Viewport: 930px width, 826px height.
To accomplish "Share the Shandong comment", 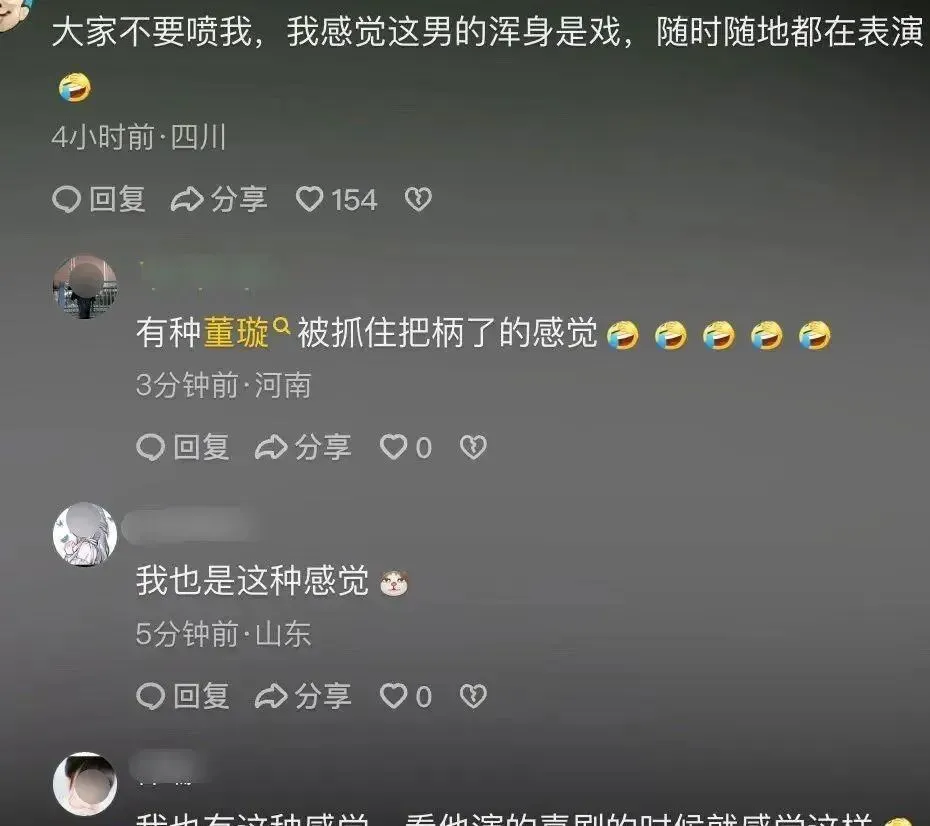I will coord(303,696).
